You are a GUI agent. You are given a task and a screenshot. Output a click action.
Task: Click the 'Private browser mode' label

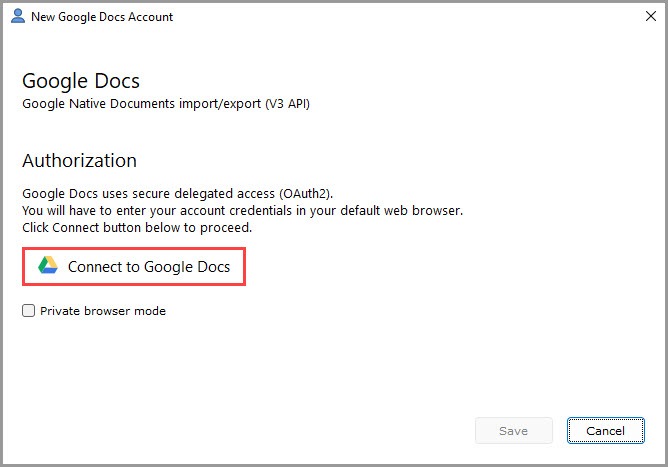[103, 311]
